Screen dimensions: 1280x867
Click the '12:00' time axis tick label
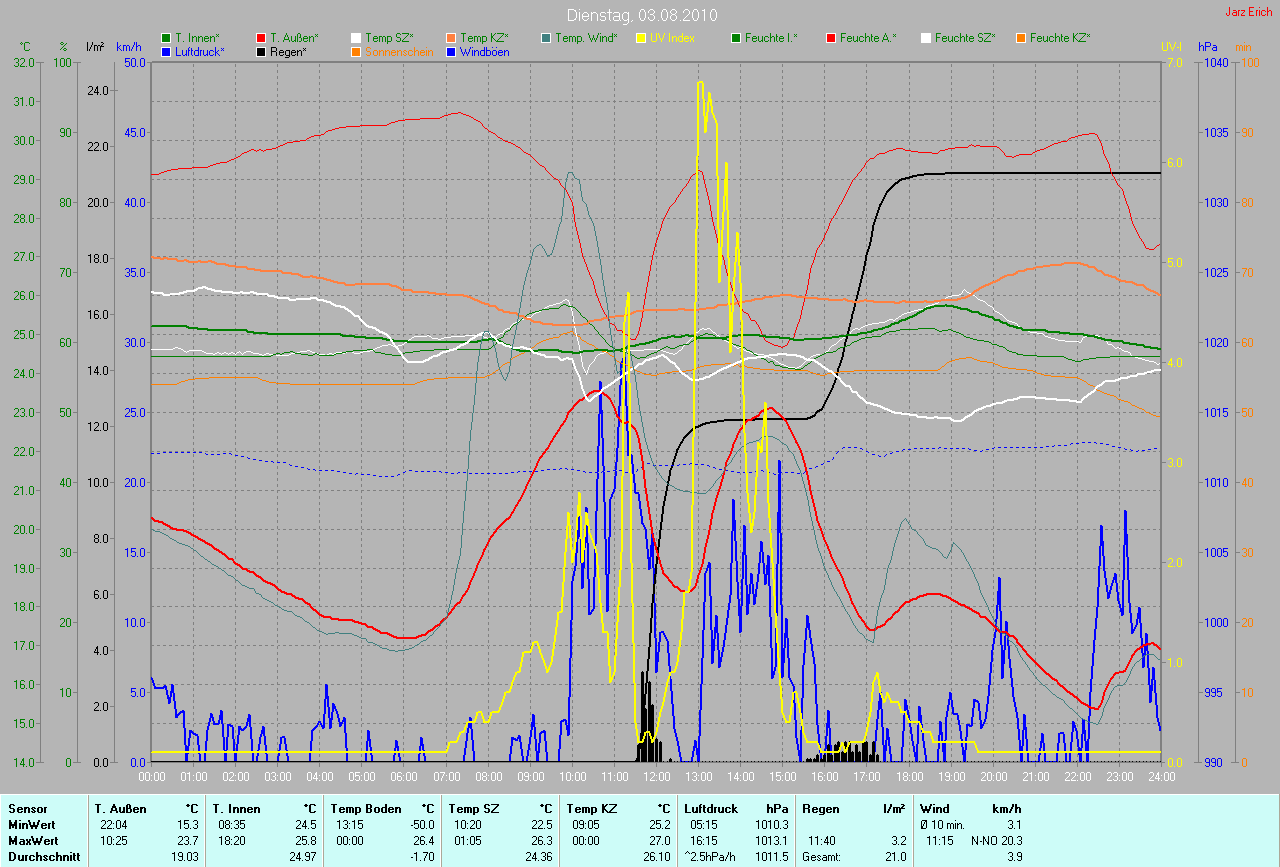657,776
